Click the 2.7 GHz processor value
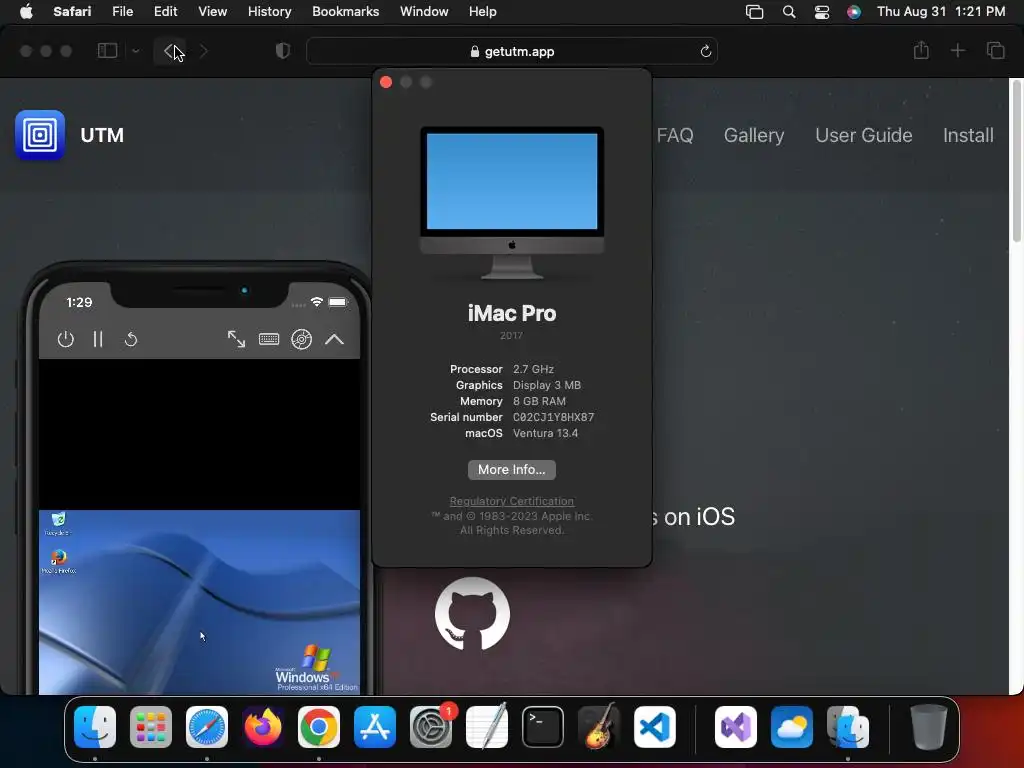This screenshot has height=768, width=1024. click(533, 369)
